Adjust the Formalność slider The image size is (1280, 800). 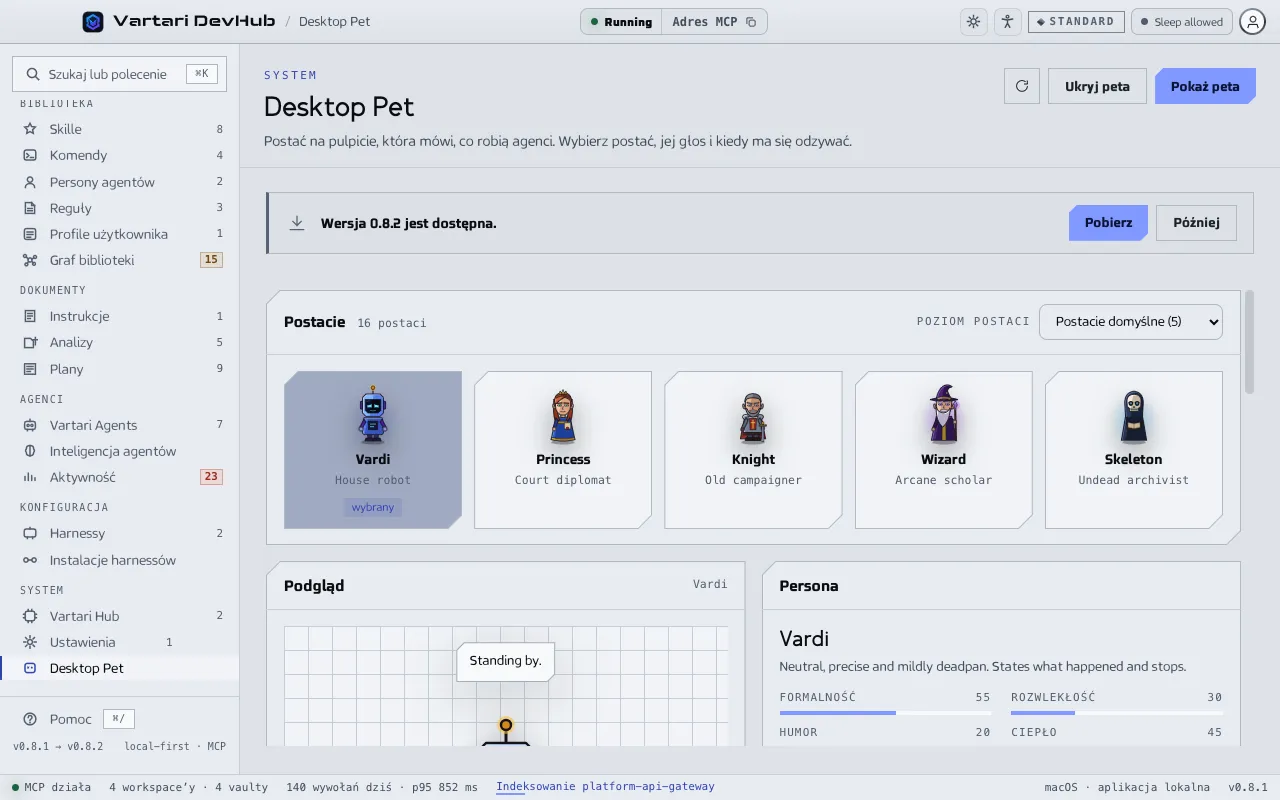click(x=885, y=713)
